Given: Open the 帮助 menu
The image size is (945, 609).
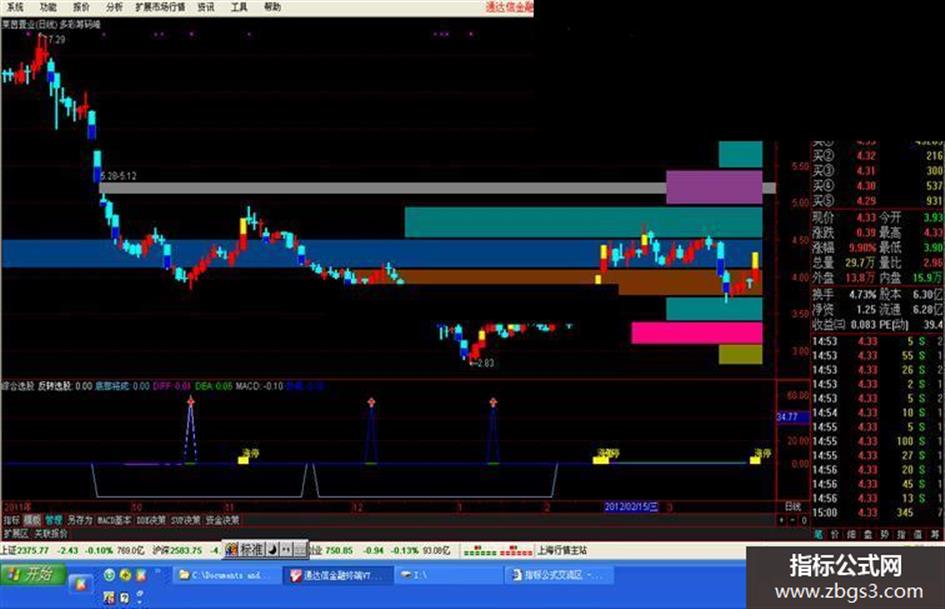Looking at the screenshot, I should point(272,7).
